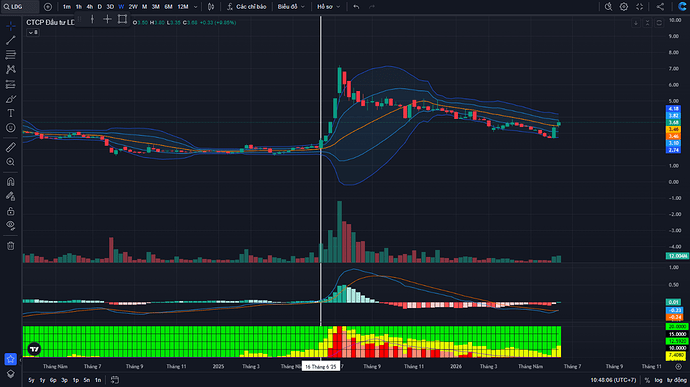Select the D daily timeframe
The image size is (690, 387).
[99, 7]
